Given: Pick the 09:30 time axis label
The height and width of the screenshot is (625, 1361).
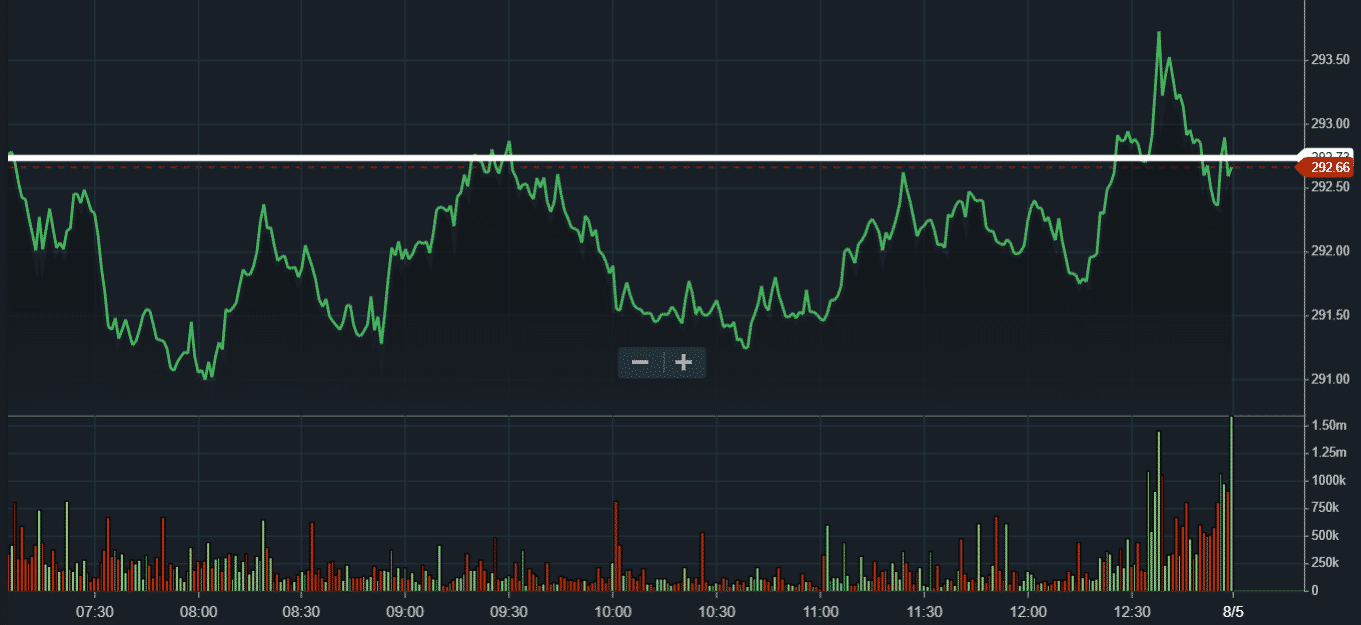Looking at the screenshot, I should point(509,611).
